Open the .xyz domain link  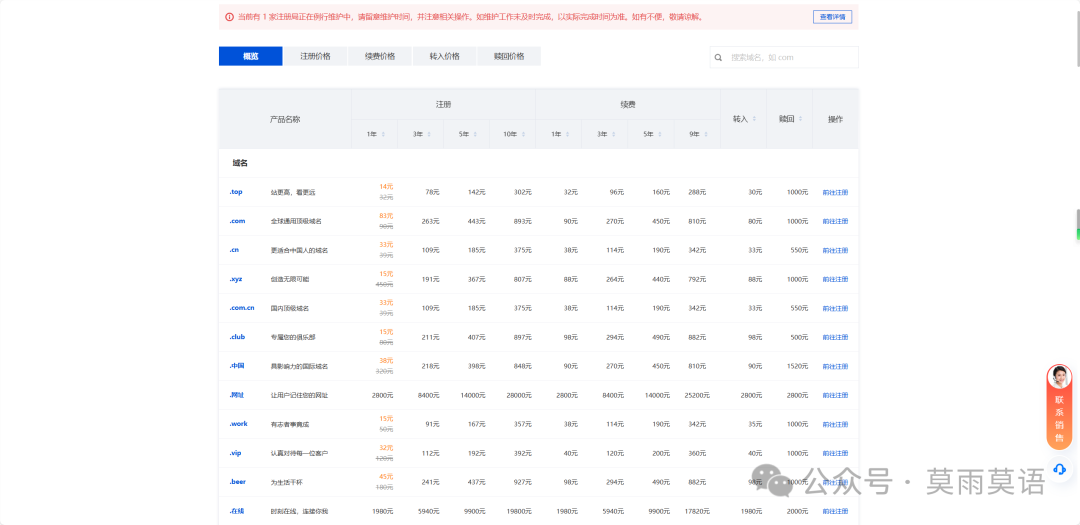tap(236, 279)
